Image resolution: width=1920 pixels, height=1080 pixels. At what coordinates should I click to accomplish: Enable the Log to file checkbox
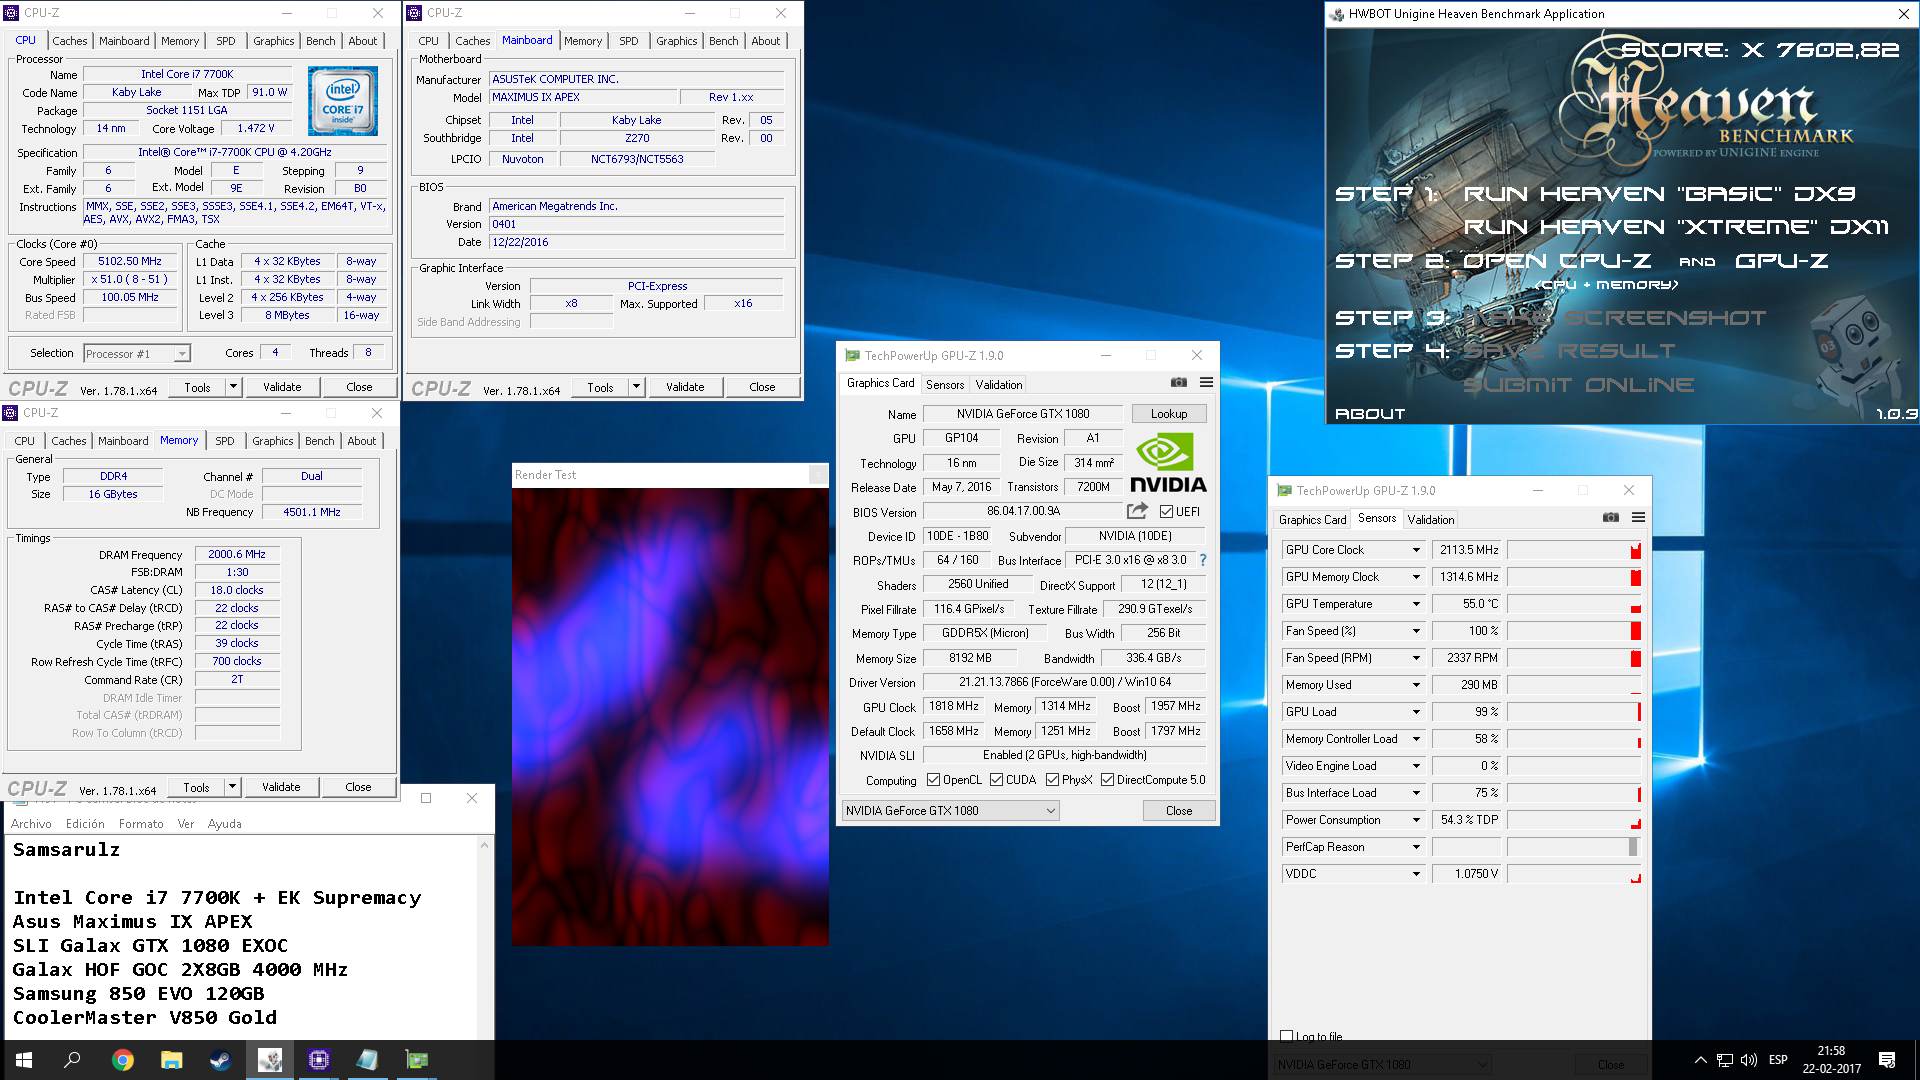point(1287,1036)
